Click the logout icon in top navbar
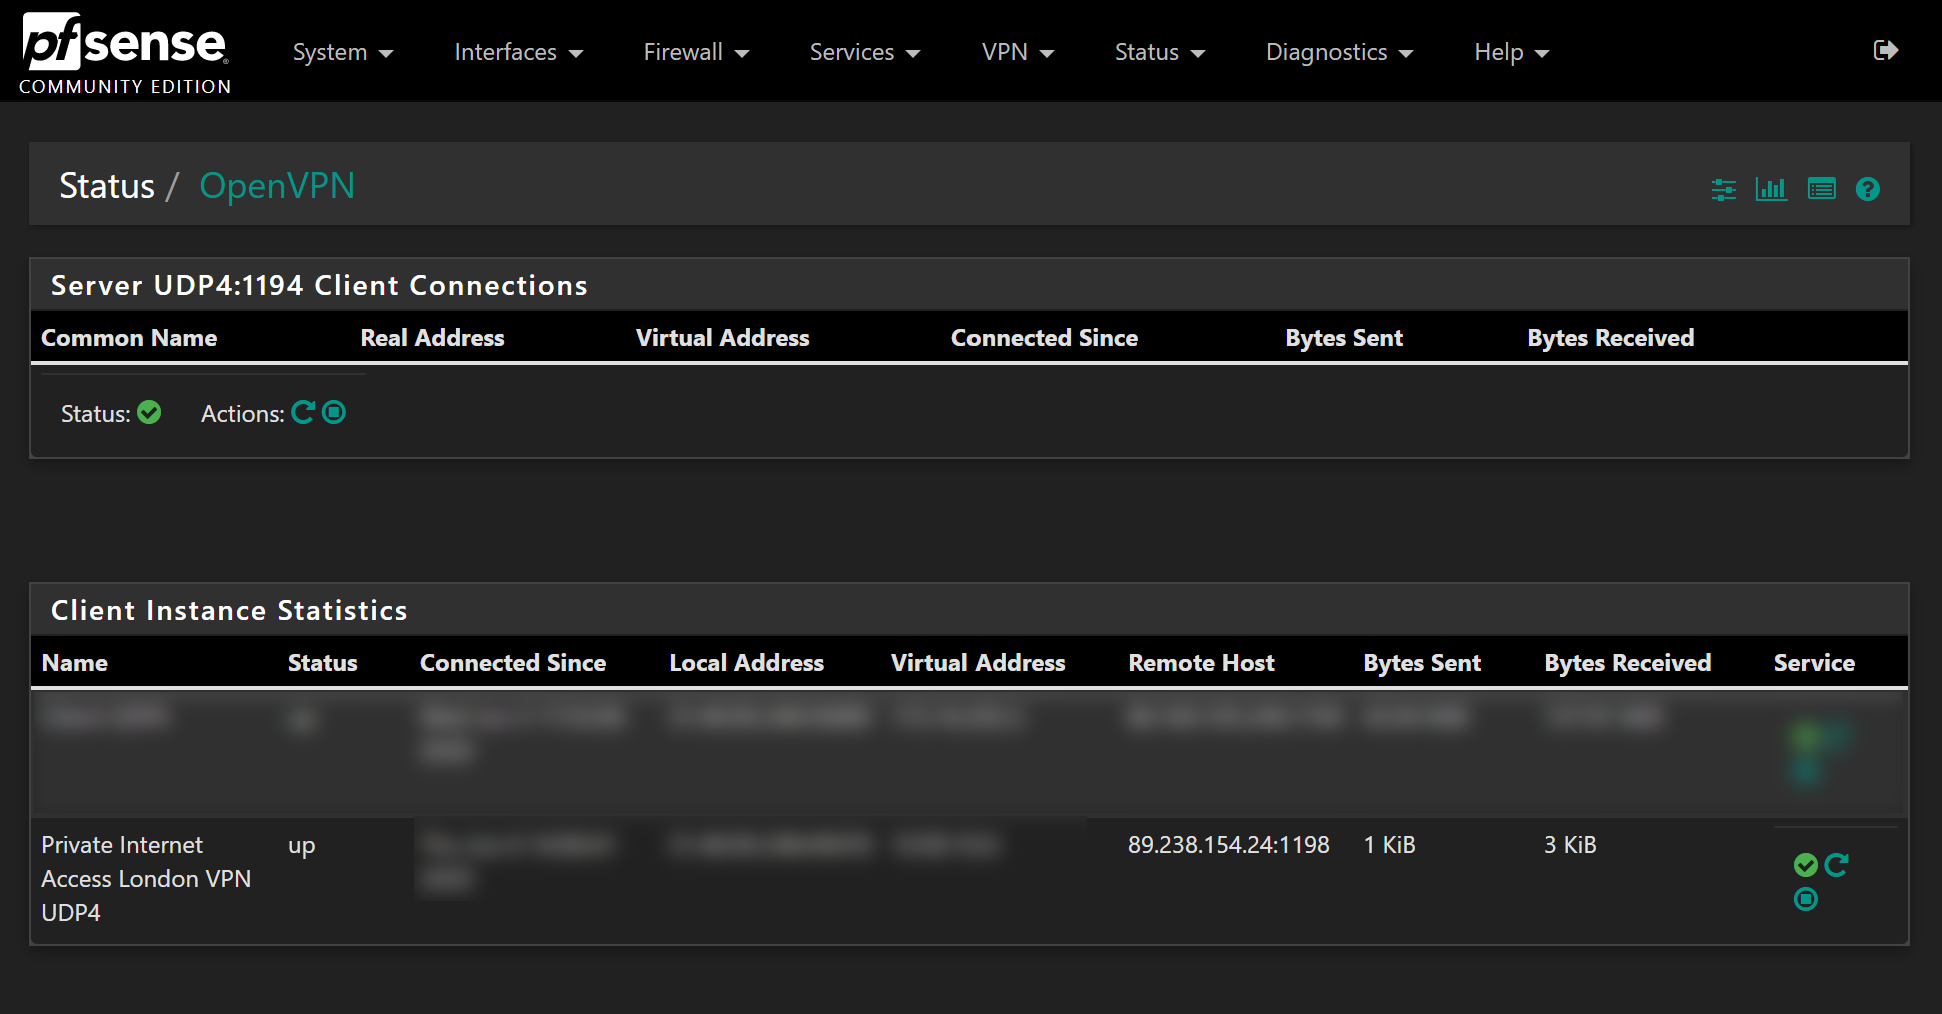1942x1014 pixels. 1885,50
